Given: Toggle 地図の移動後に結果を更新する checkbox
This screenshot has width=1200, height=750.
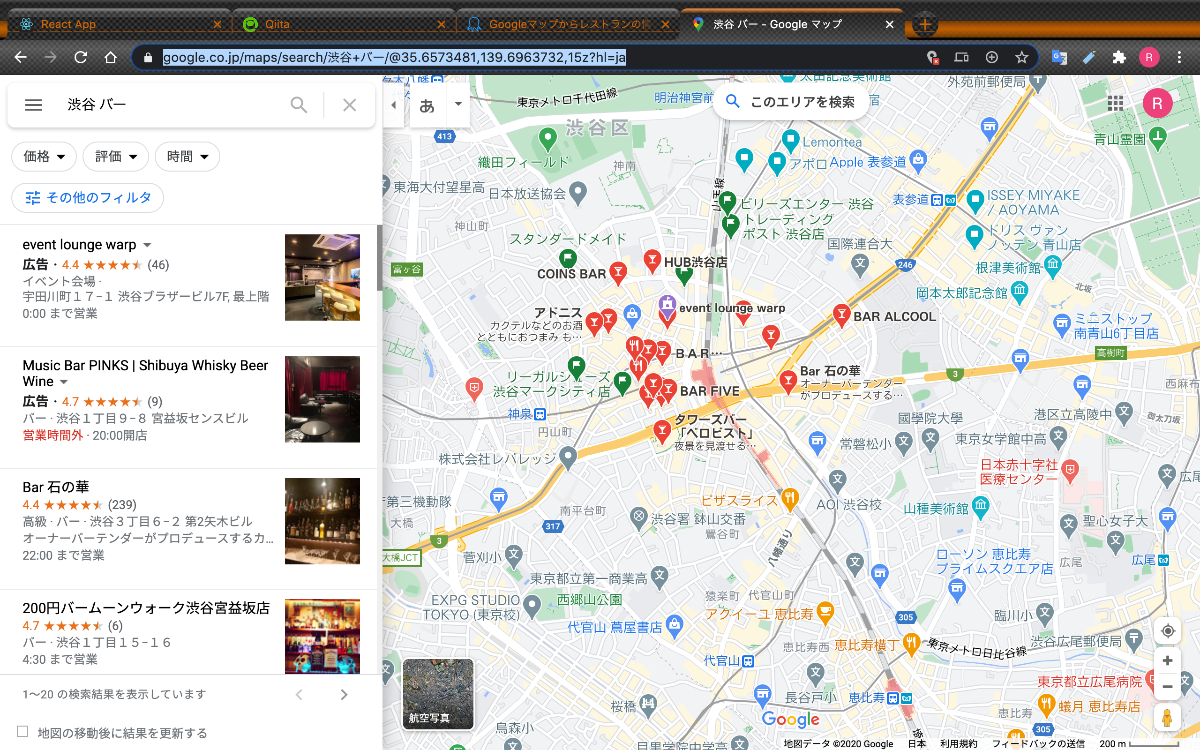Looking at the screenshot, I should coord(23,732).
